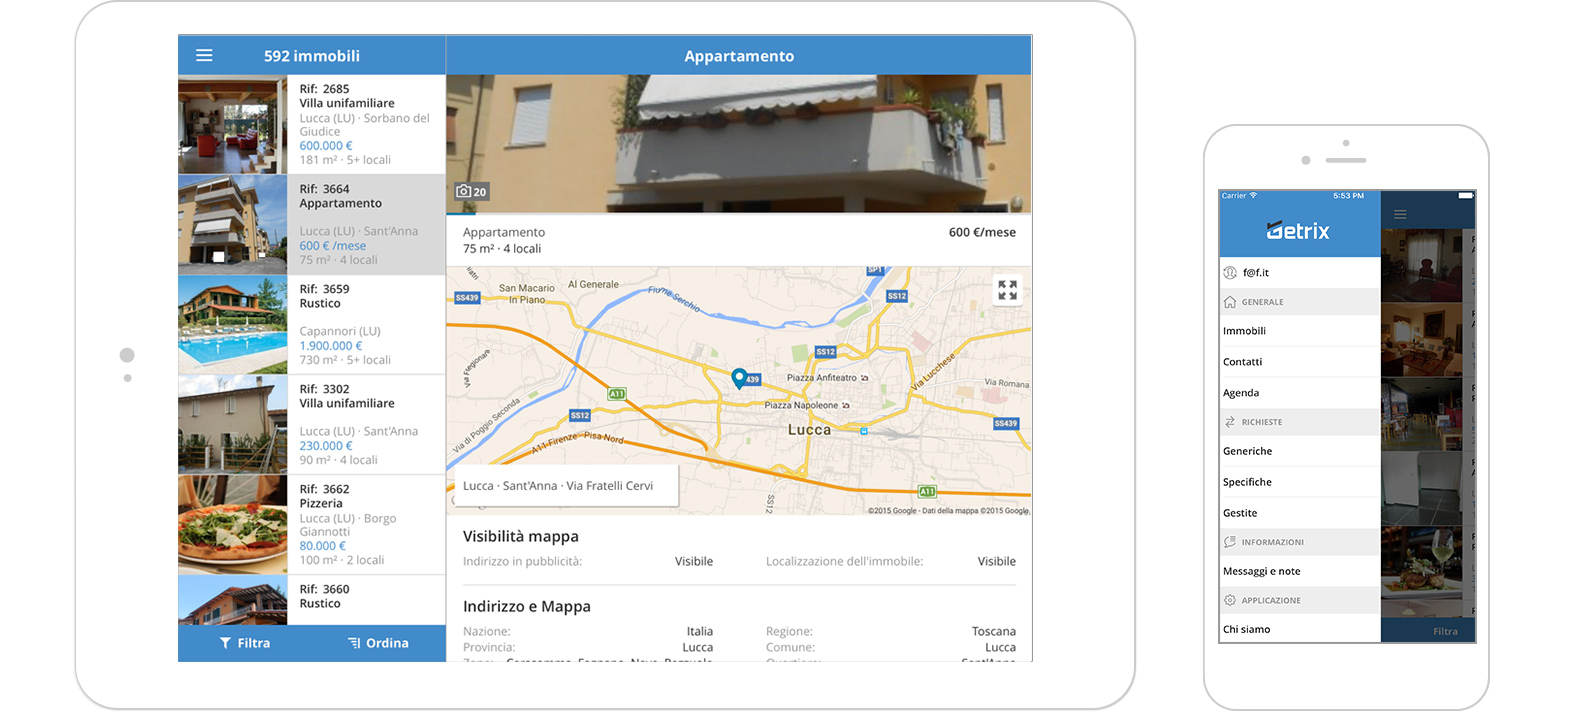Open Generiche requests menu item

tap(1248, 451)
